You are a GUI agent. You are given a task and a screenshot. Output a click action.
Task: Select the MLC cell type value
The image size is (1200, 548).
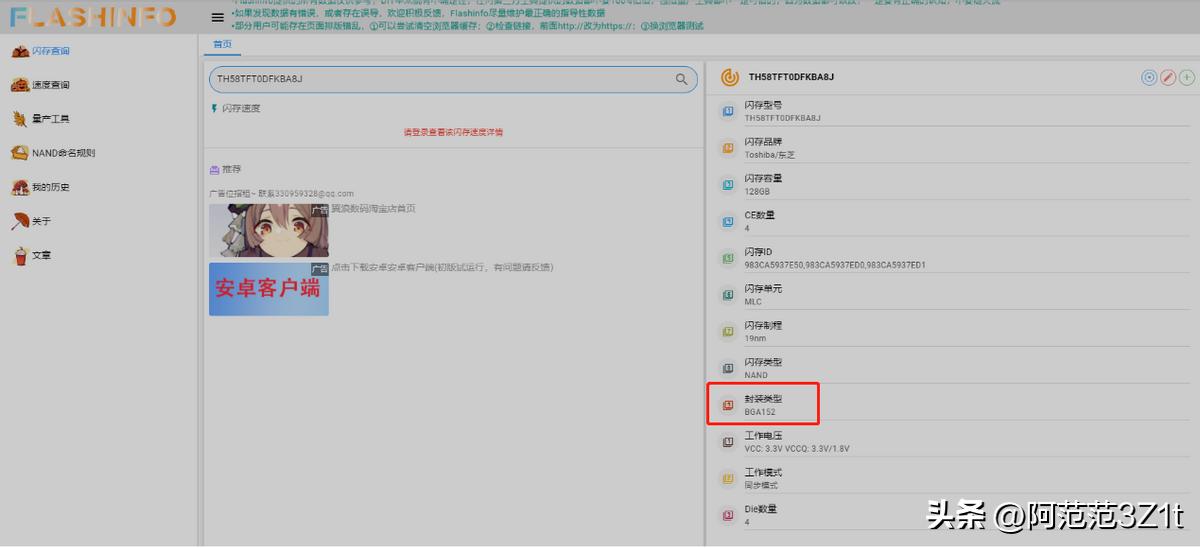point(753,302)
